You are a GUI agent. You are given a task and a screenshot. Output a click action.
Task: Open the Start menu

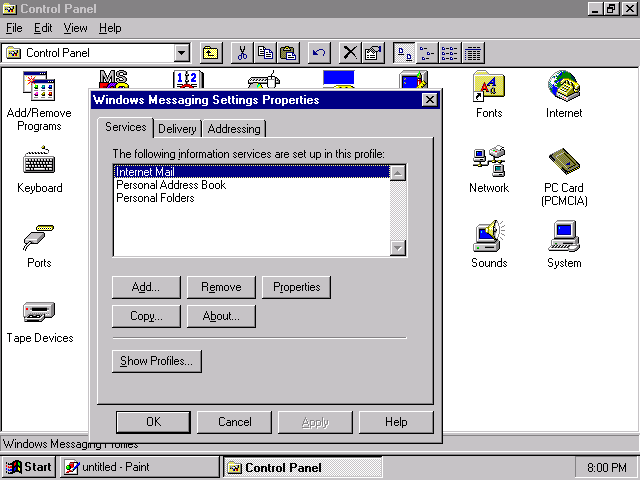point(28,467)
